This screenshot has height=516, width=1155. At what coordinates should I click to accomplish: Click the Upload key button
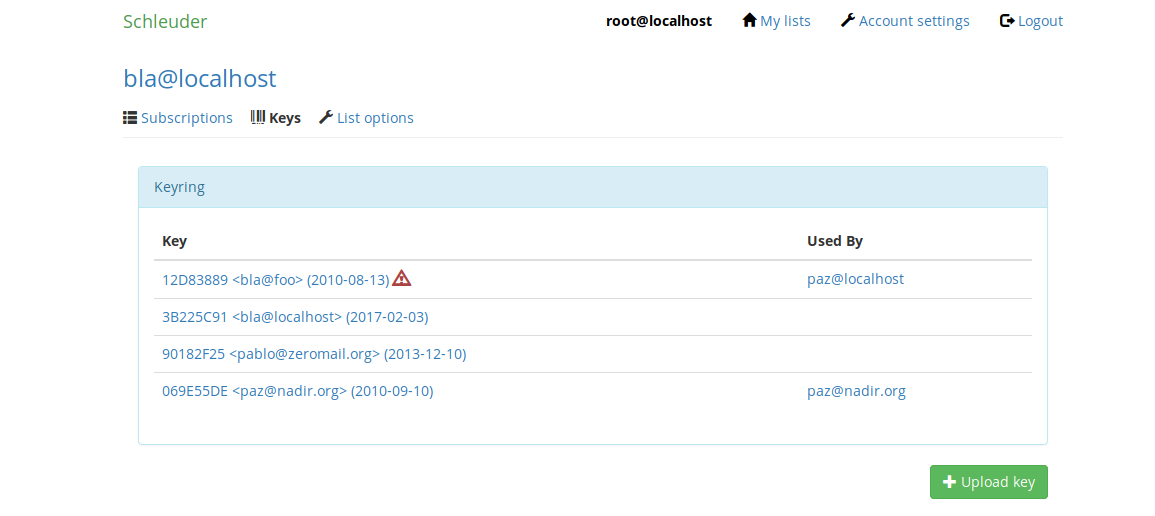[x=989, y=482]
